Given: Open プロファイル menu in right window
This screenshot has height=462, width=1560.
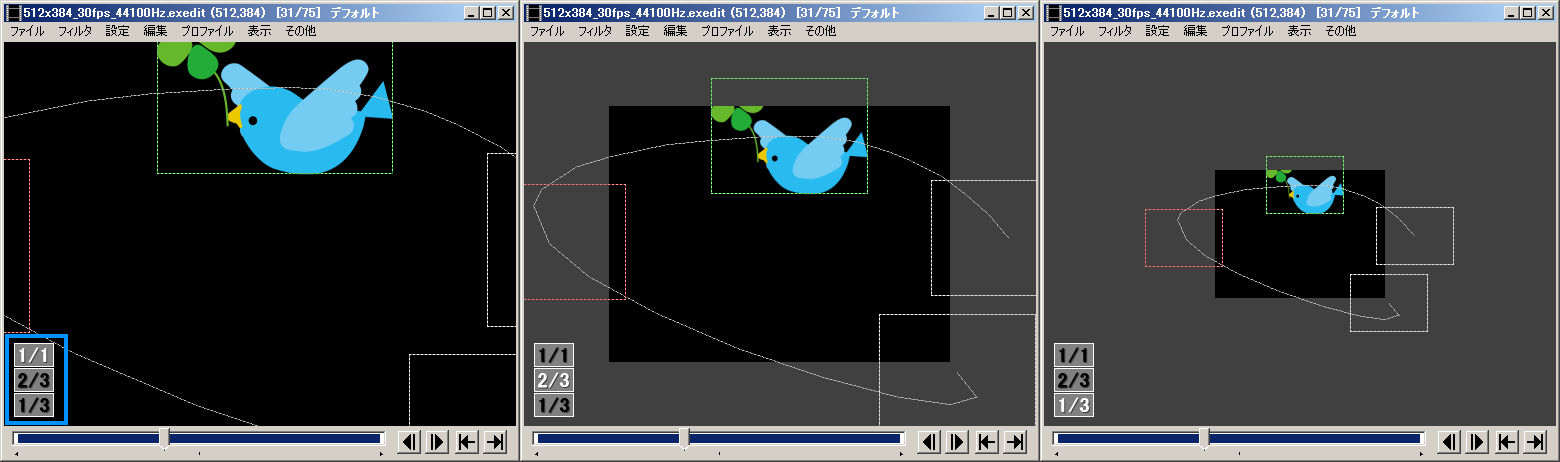Looking at the screenshot, I should (1247, 31).
